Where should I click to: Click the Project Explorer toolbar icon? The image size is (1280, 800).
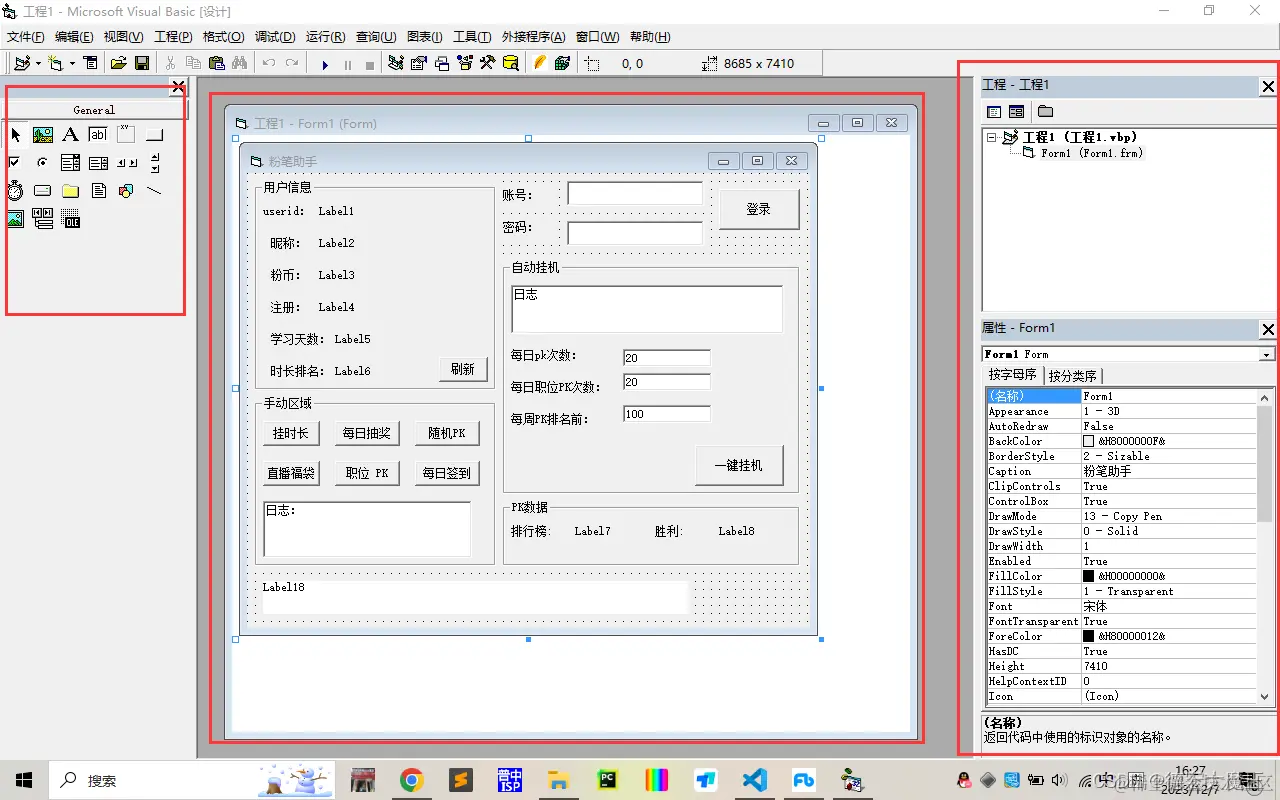point(395,63)
